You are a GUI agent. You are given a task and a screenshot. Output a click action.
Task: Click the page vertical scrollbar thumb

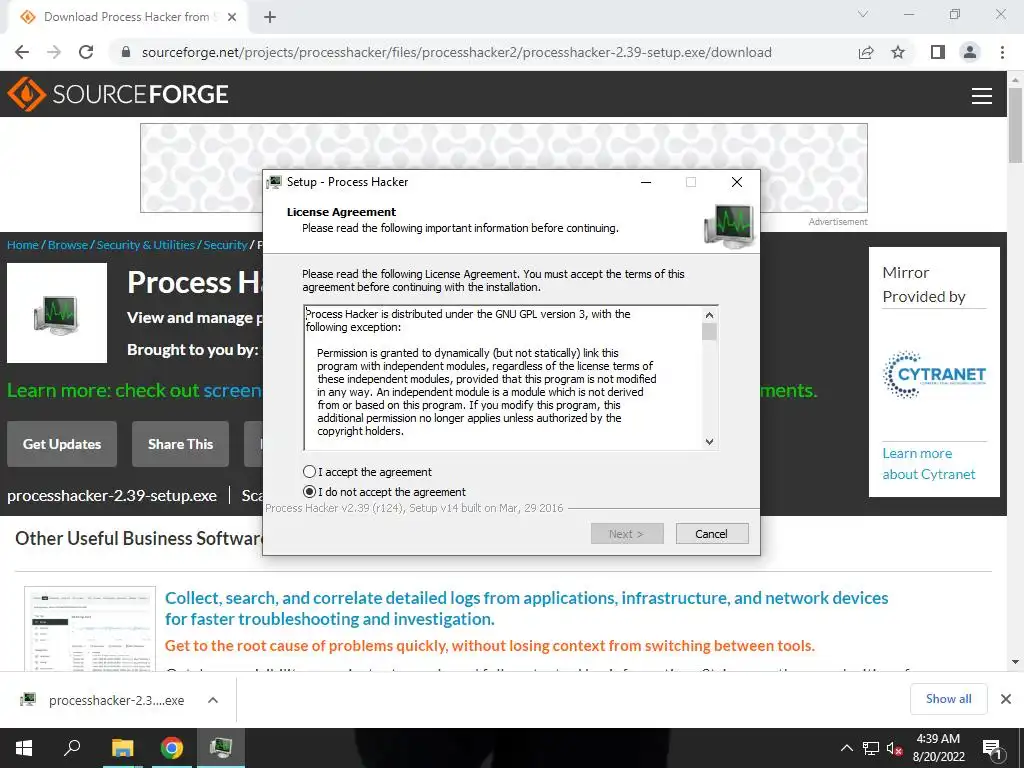[x=1015, y=125]
